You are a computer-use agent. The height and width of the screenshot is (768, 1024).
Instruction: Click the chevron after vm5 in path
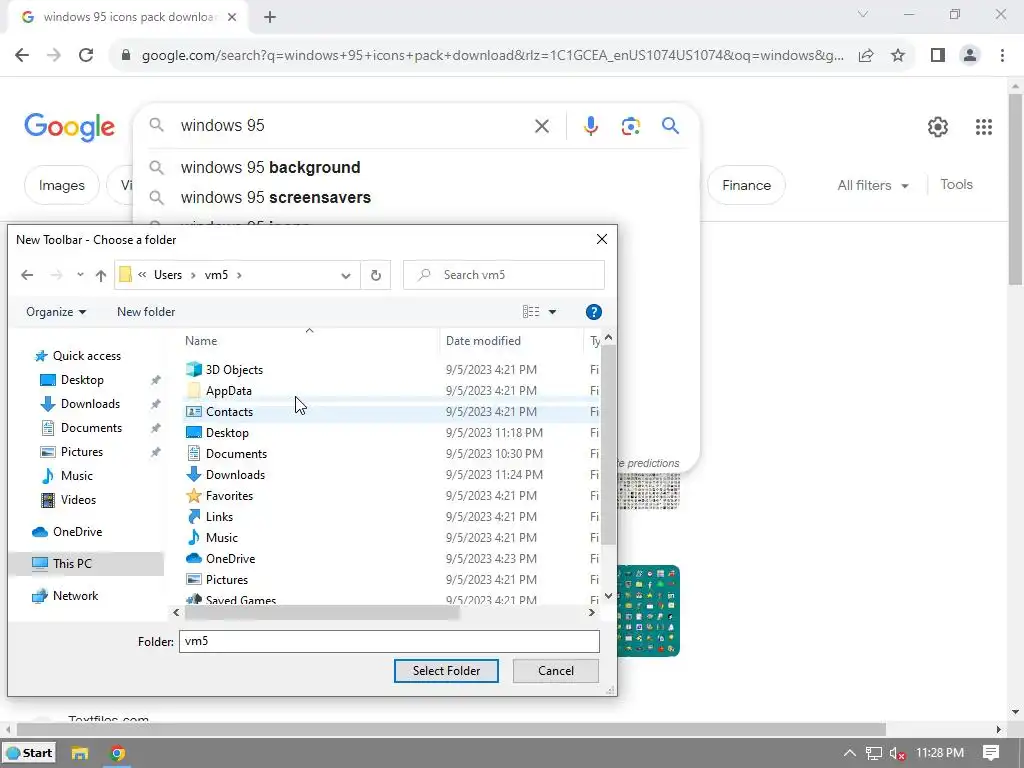click(239, 275)
